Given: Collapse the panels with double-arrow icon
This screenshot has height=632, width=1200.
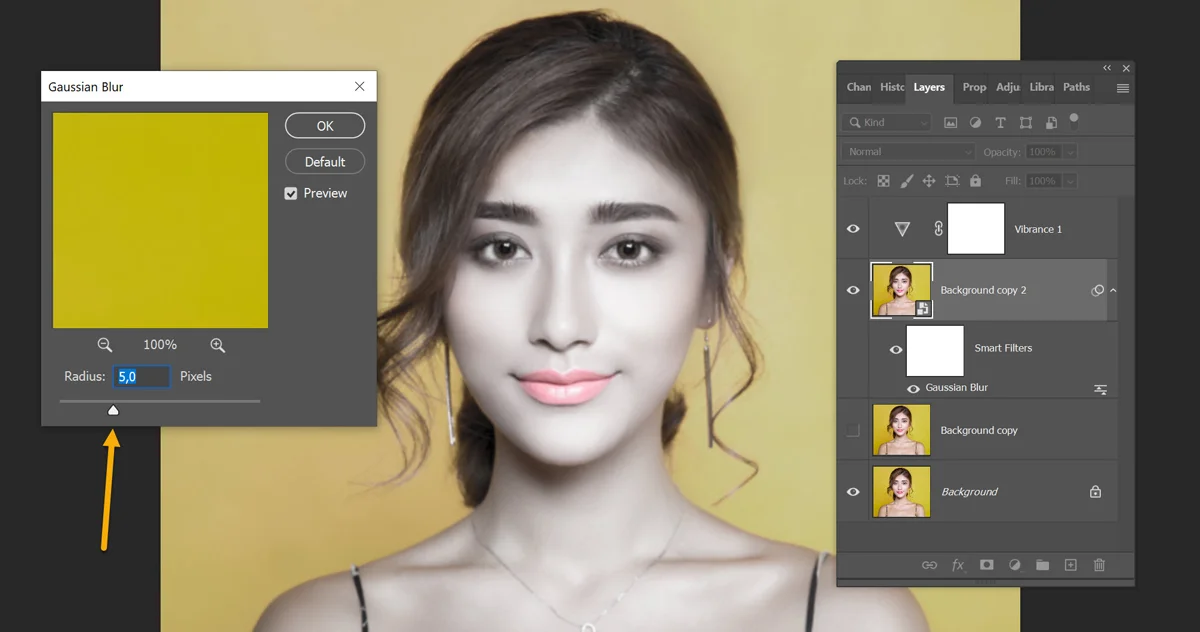Looking at the screenshot, I should (1107, 68).
